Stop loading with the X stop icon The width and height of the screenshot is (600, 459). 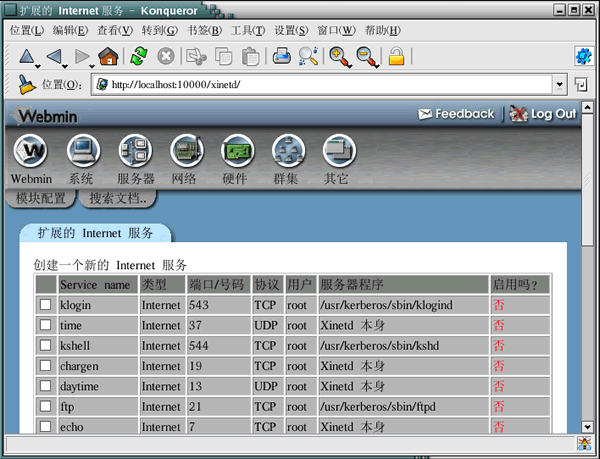(166, 56)
